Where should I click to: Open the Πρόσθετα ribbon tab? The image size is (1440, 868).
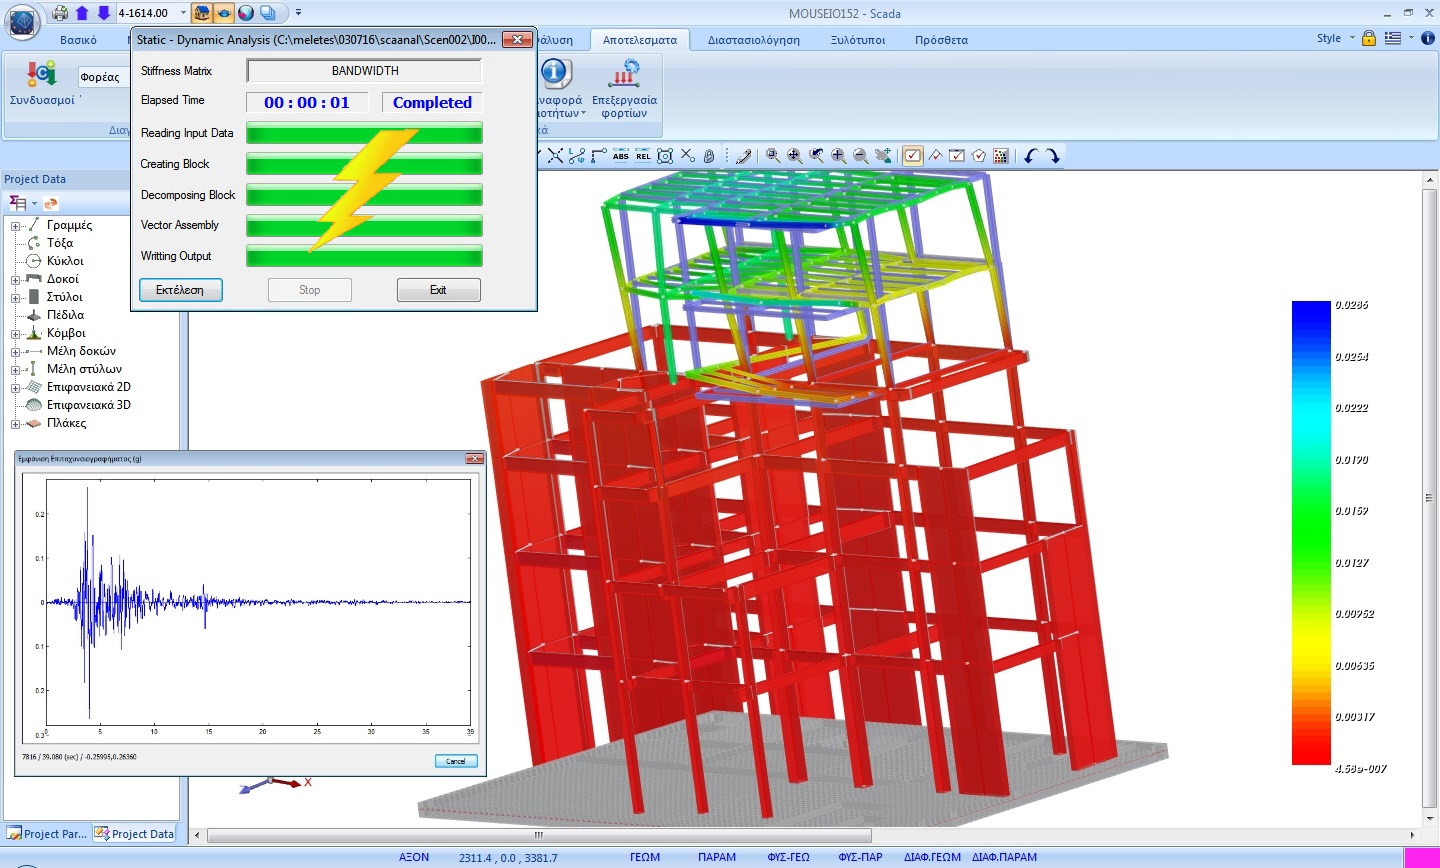tap(941, 40)
